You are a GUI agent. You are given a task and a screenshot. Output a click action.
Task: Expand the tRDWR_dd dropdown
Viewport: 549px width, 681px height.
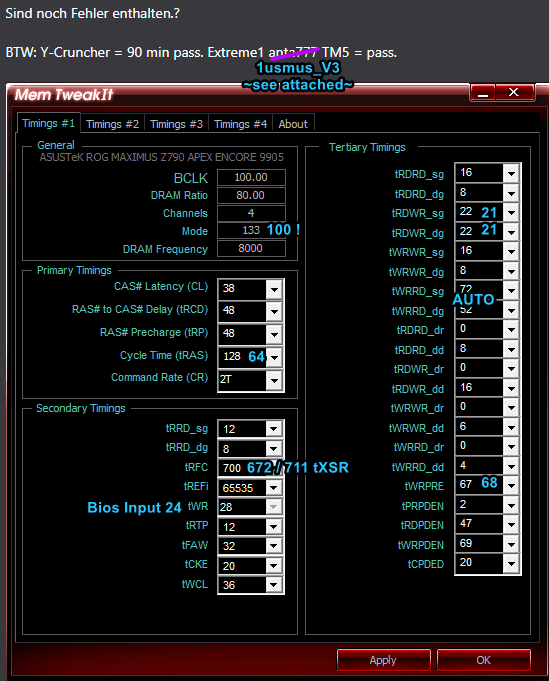click(x=511, y=388)
